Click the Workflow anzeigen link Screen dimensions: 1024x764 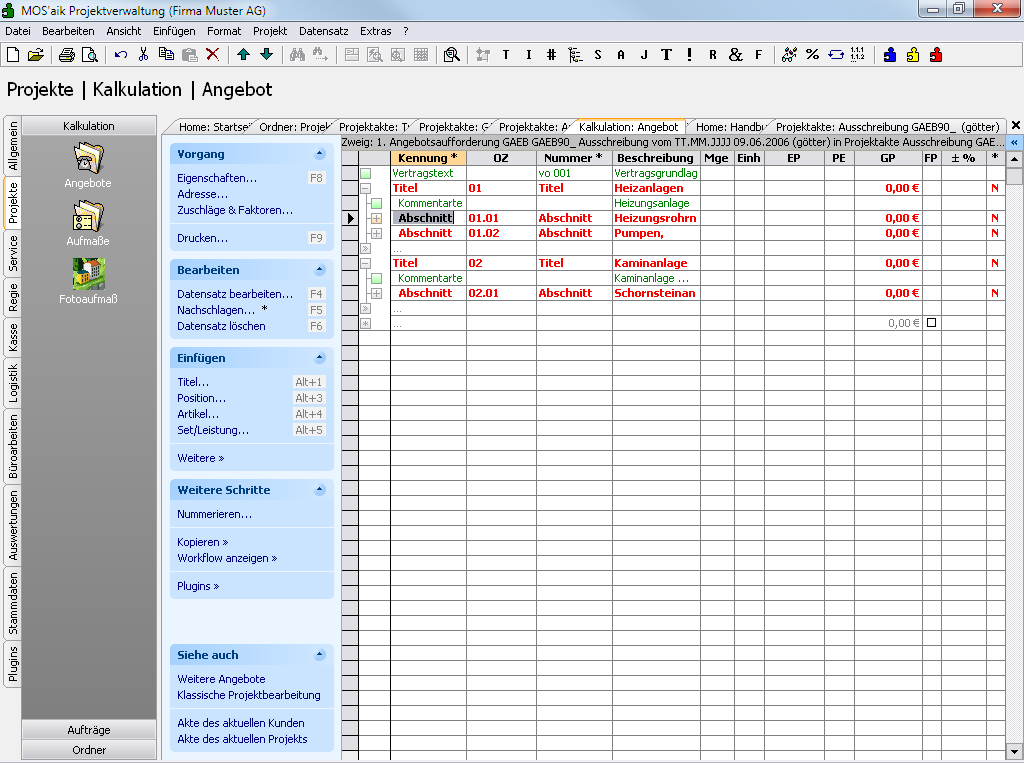[x=227, y=558]
